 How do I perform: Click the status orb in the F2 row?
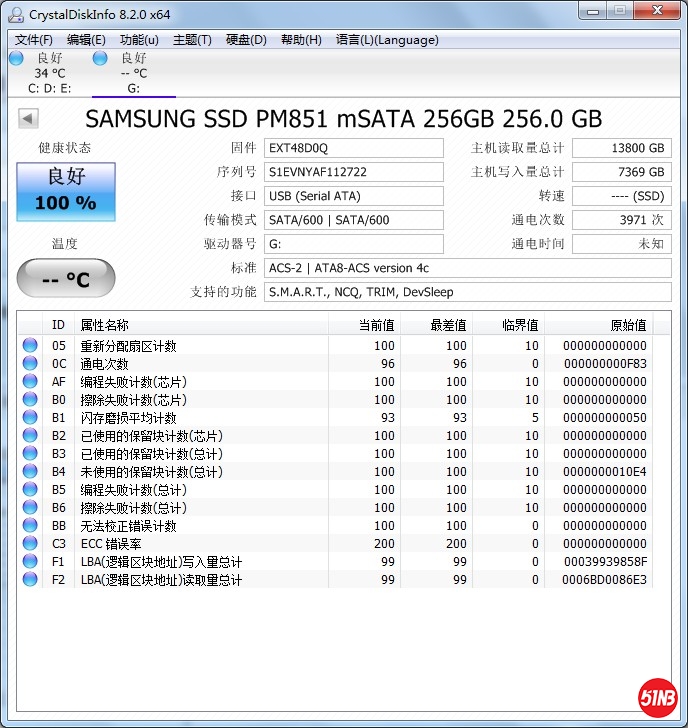tap(30, 580)
